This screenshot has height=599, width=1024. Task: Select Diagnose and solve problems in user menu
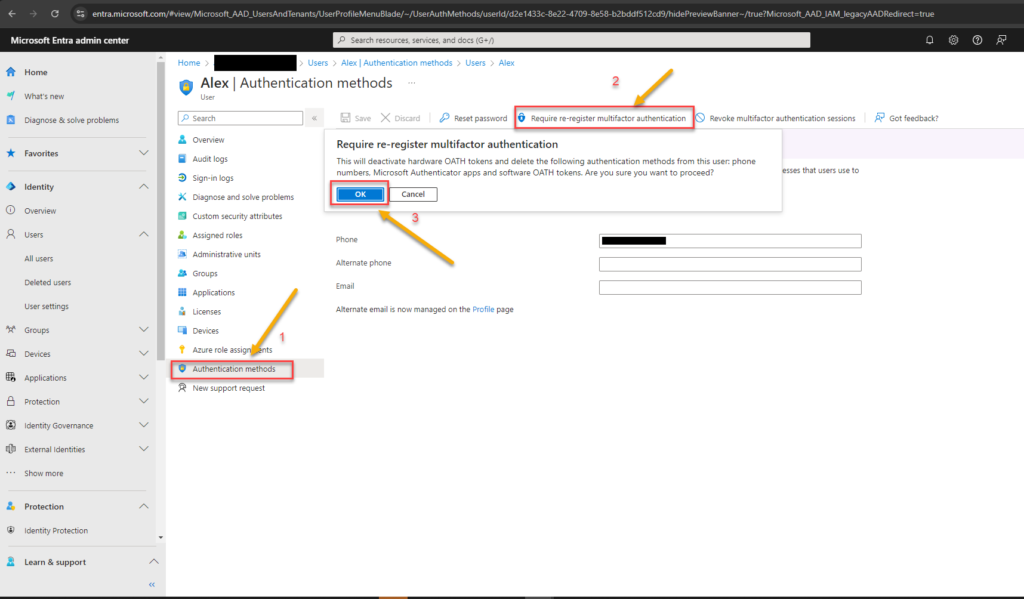click(x=243, y=197)
